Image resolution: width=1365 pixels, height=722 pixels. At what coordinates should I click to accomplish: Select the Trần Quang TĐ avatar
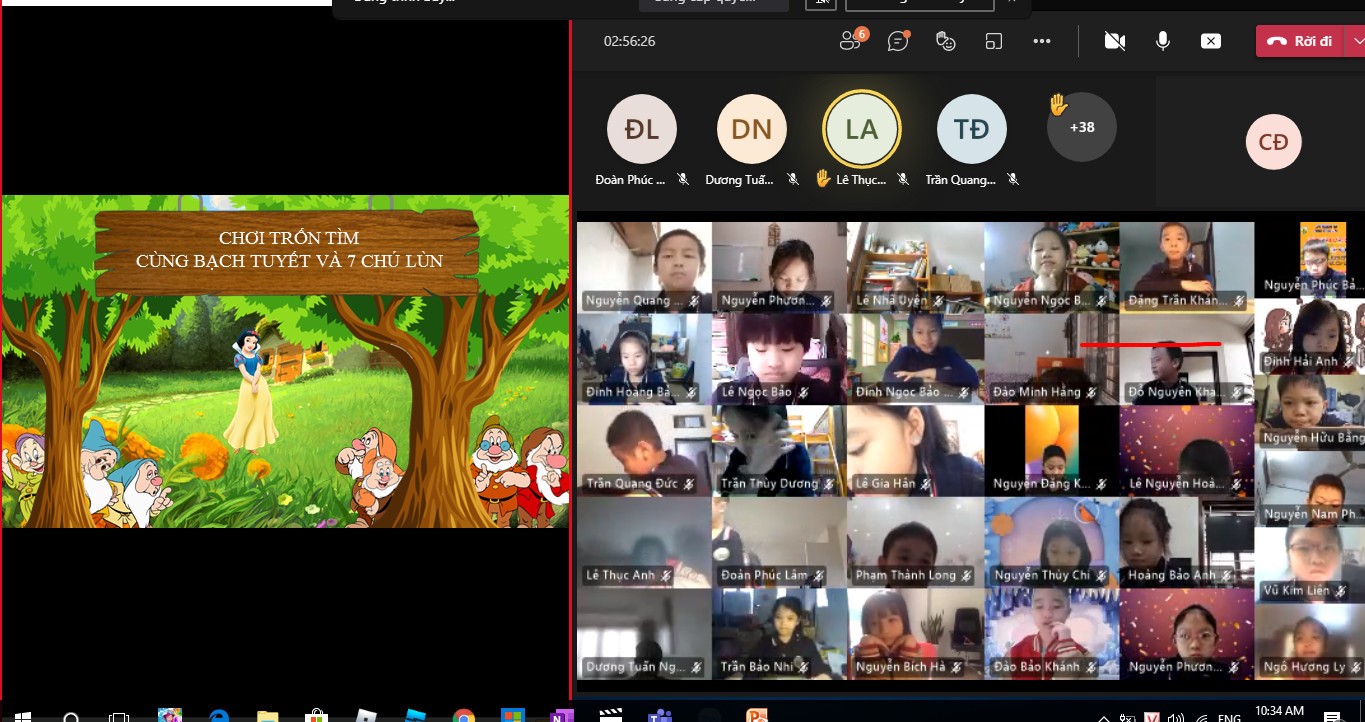pyautogui.click(x=971, y=130)
